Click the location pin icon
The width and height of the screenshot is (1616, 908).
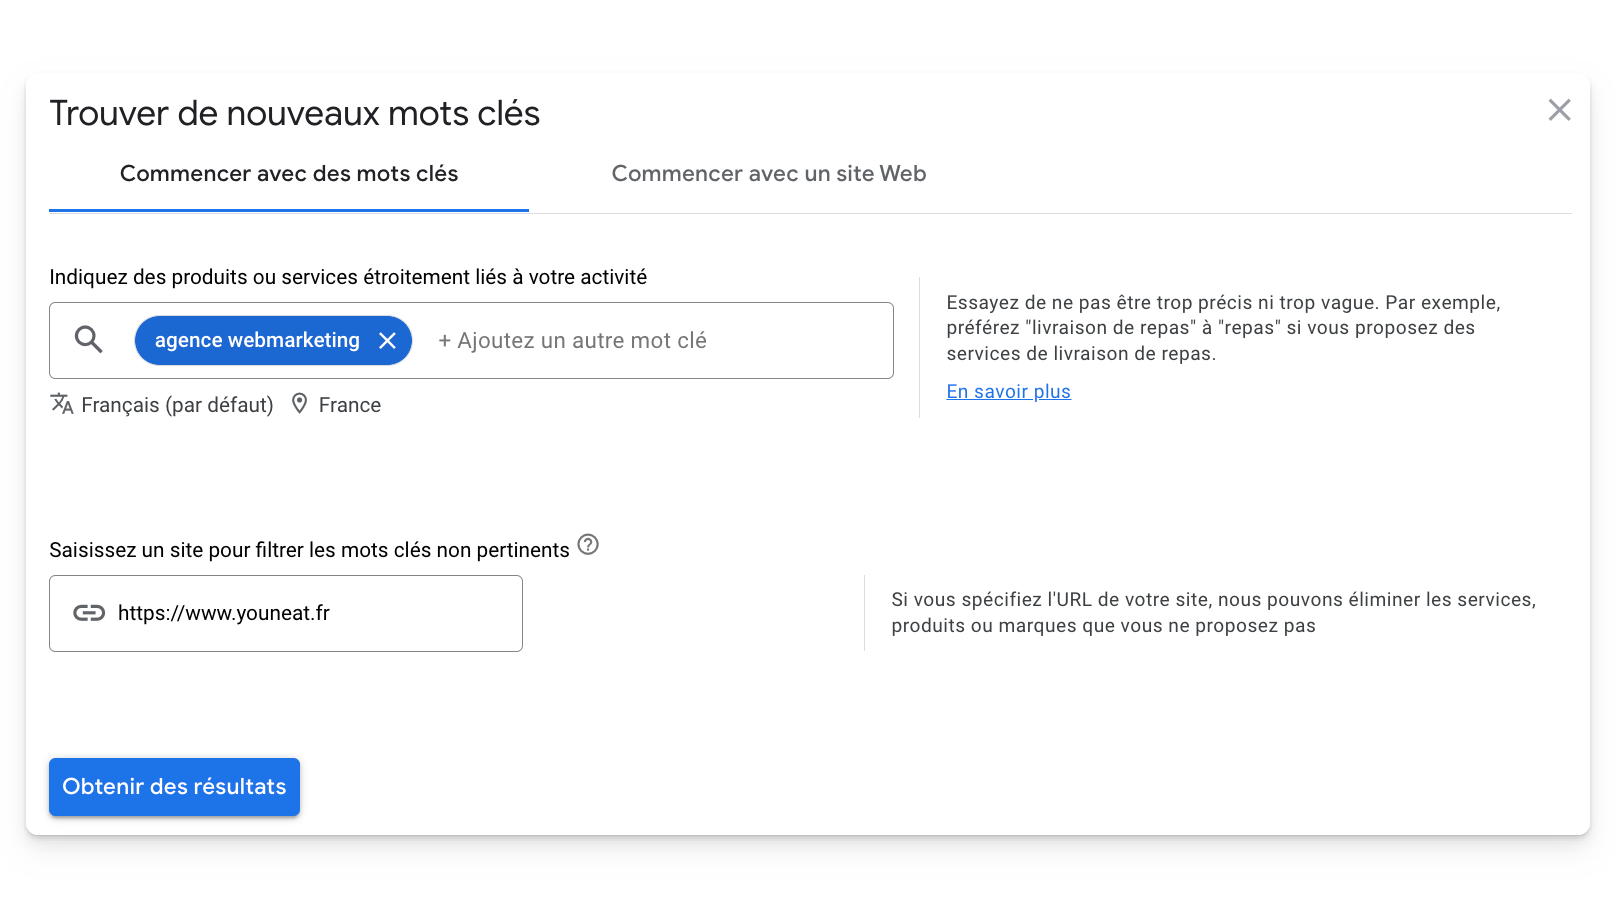coord(299,404)
